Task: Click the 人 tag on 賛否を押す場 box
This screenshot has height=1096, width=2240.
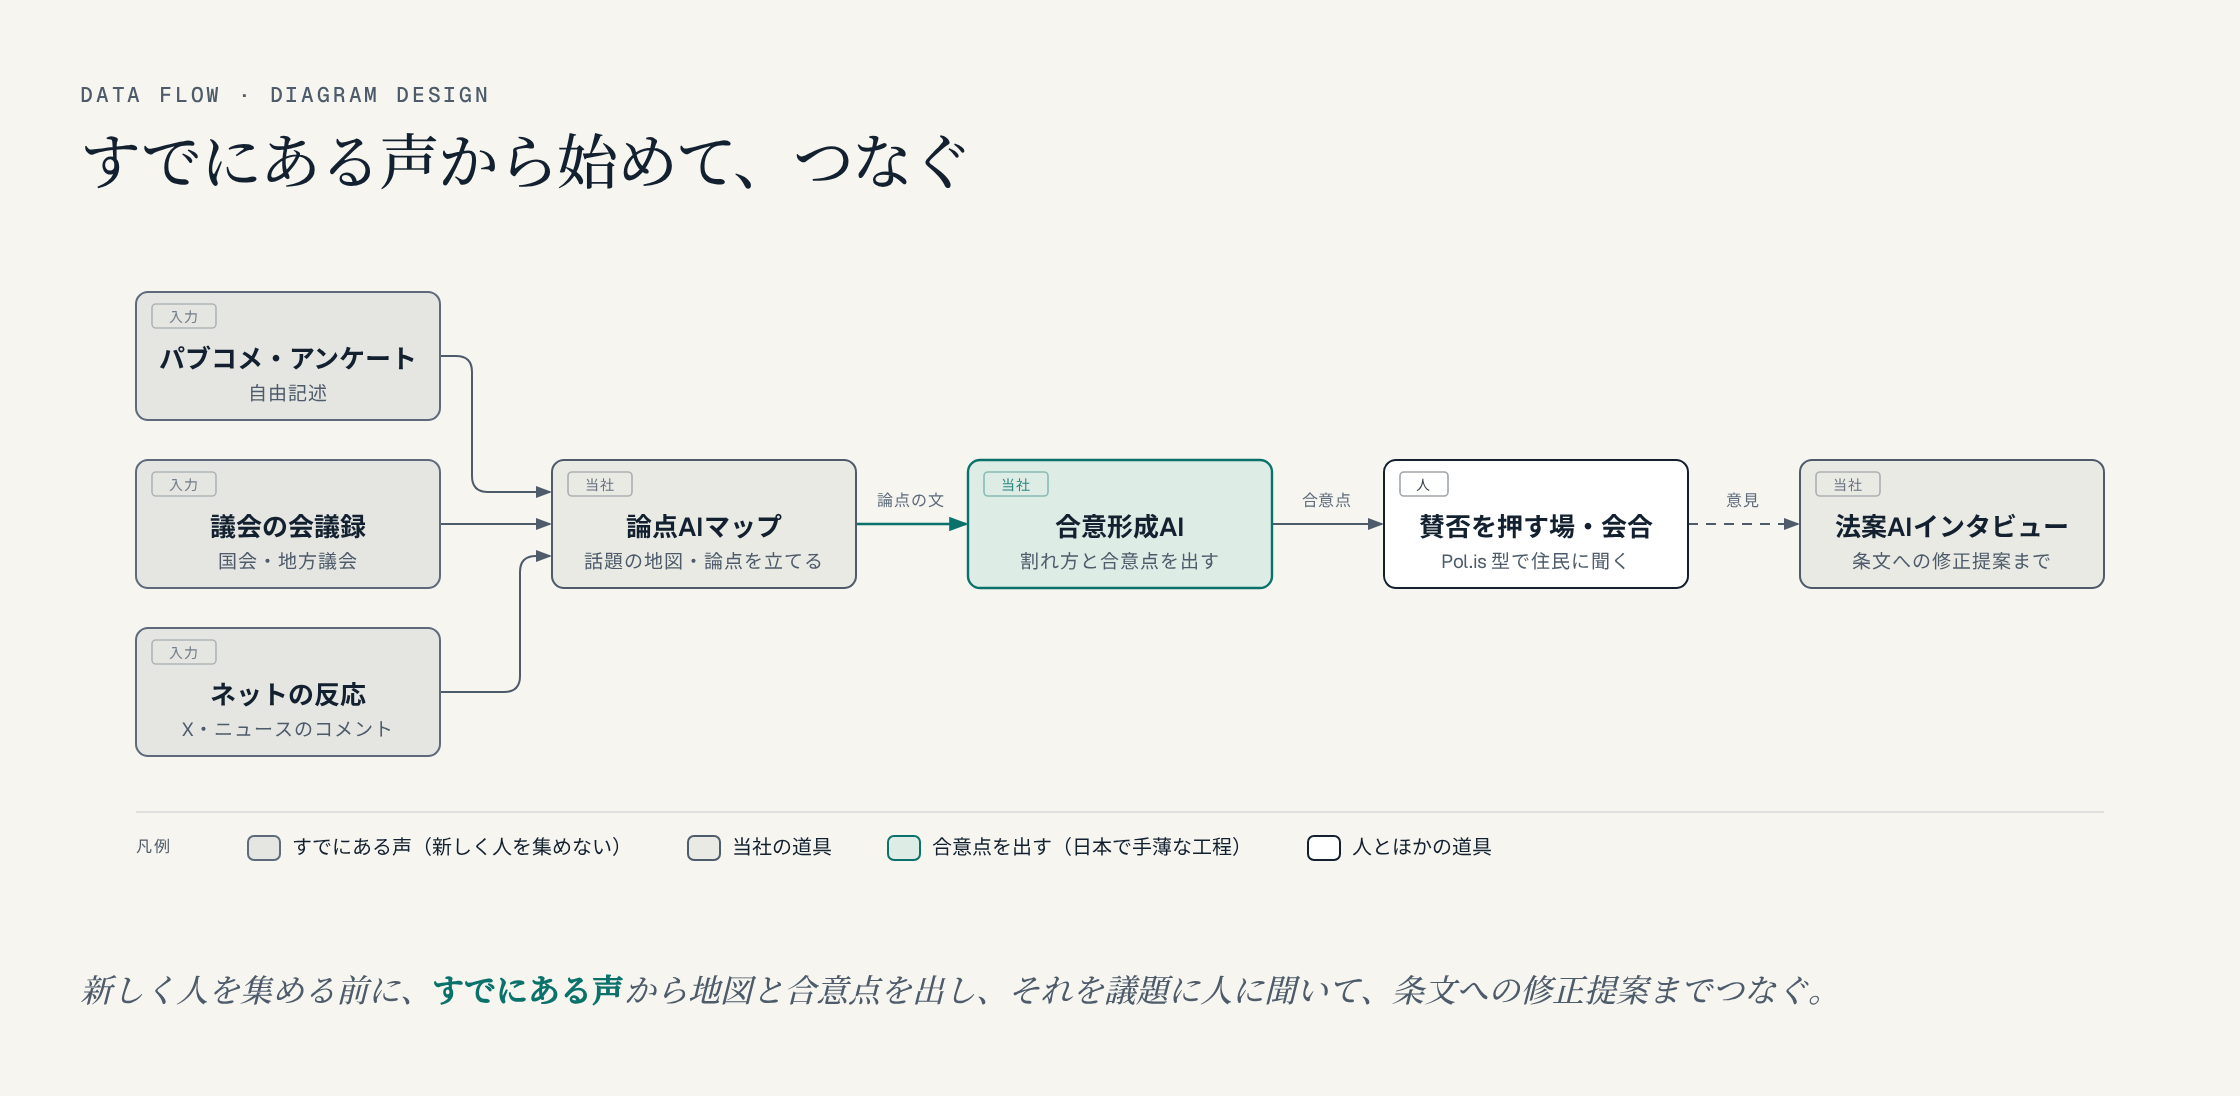Action: click(1424, 484)
